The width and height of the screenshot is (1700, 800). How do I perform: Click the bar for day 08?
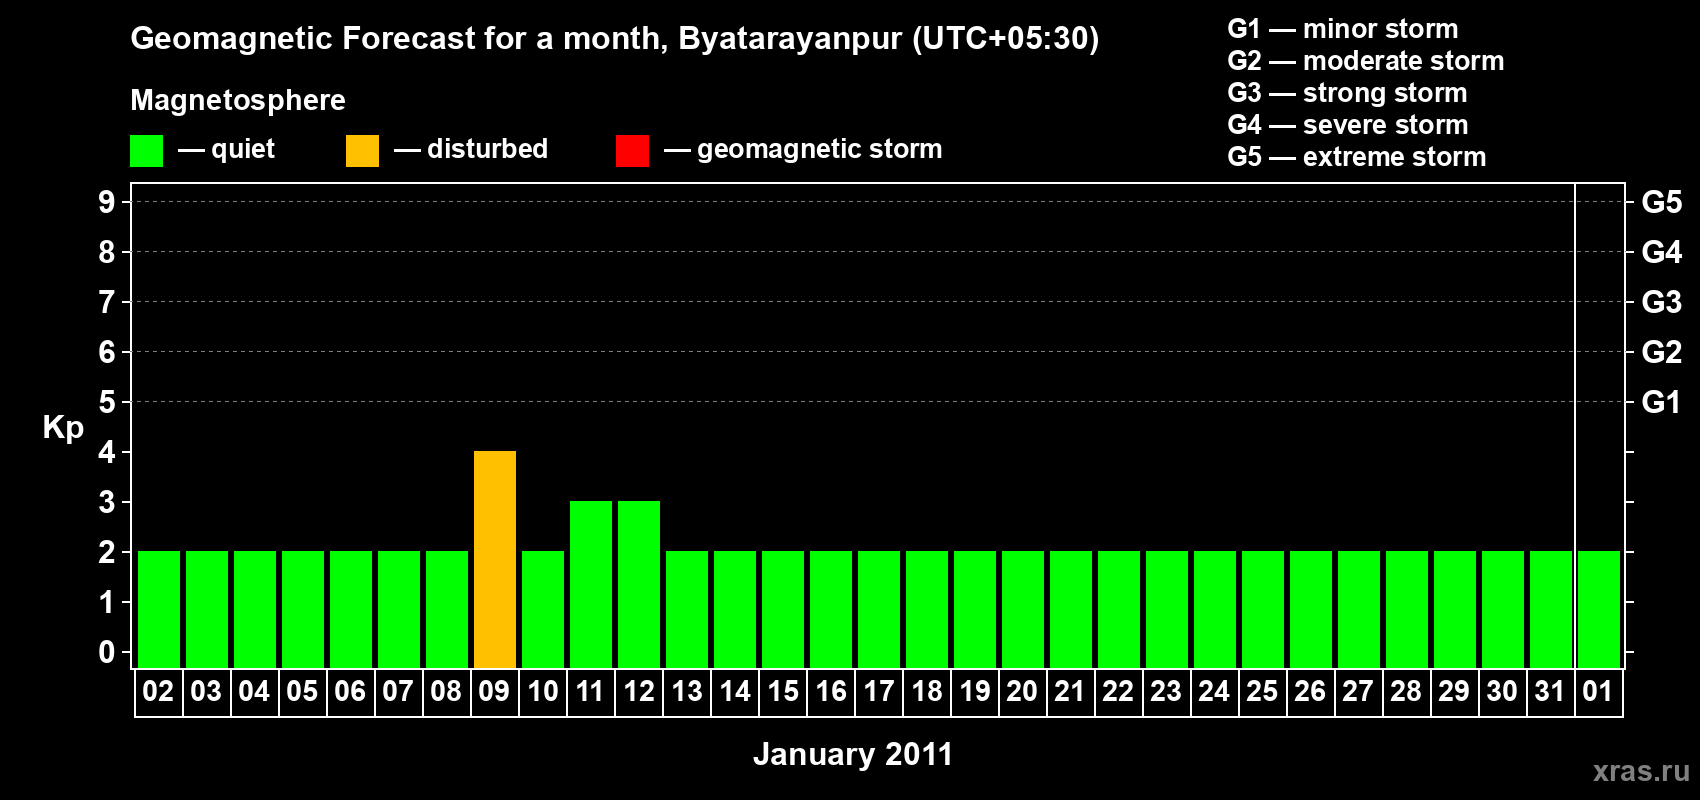click(447, 609)
